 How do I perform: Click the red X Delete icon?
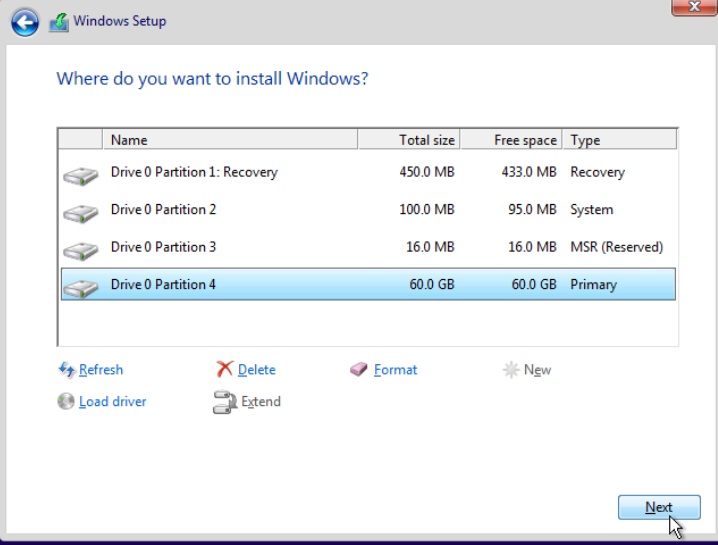click(224, 369)
